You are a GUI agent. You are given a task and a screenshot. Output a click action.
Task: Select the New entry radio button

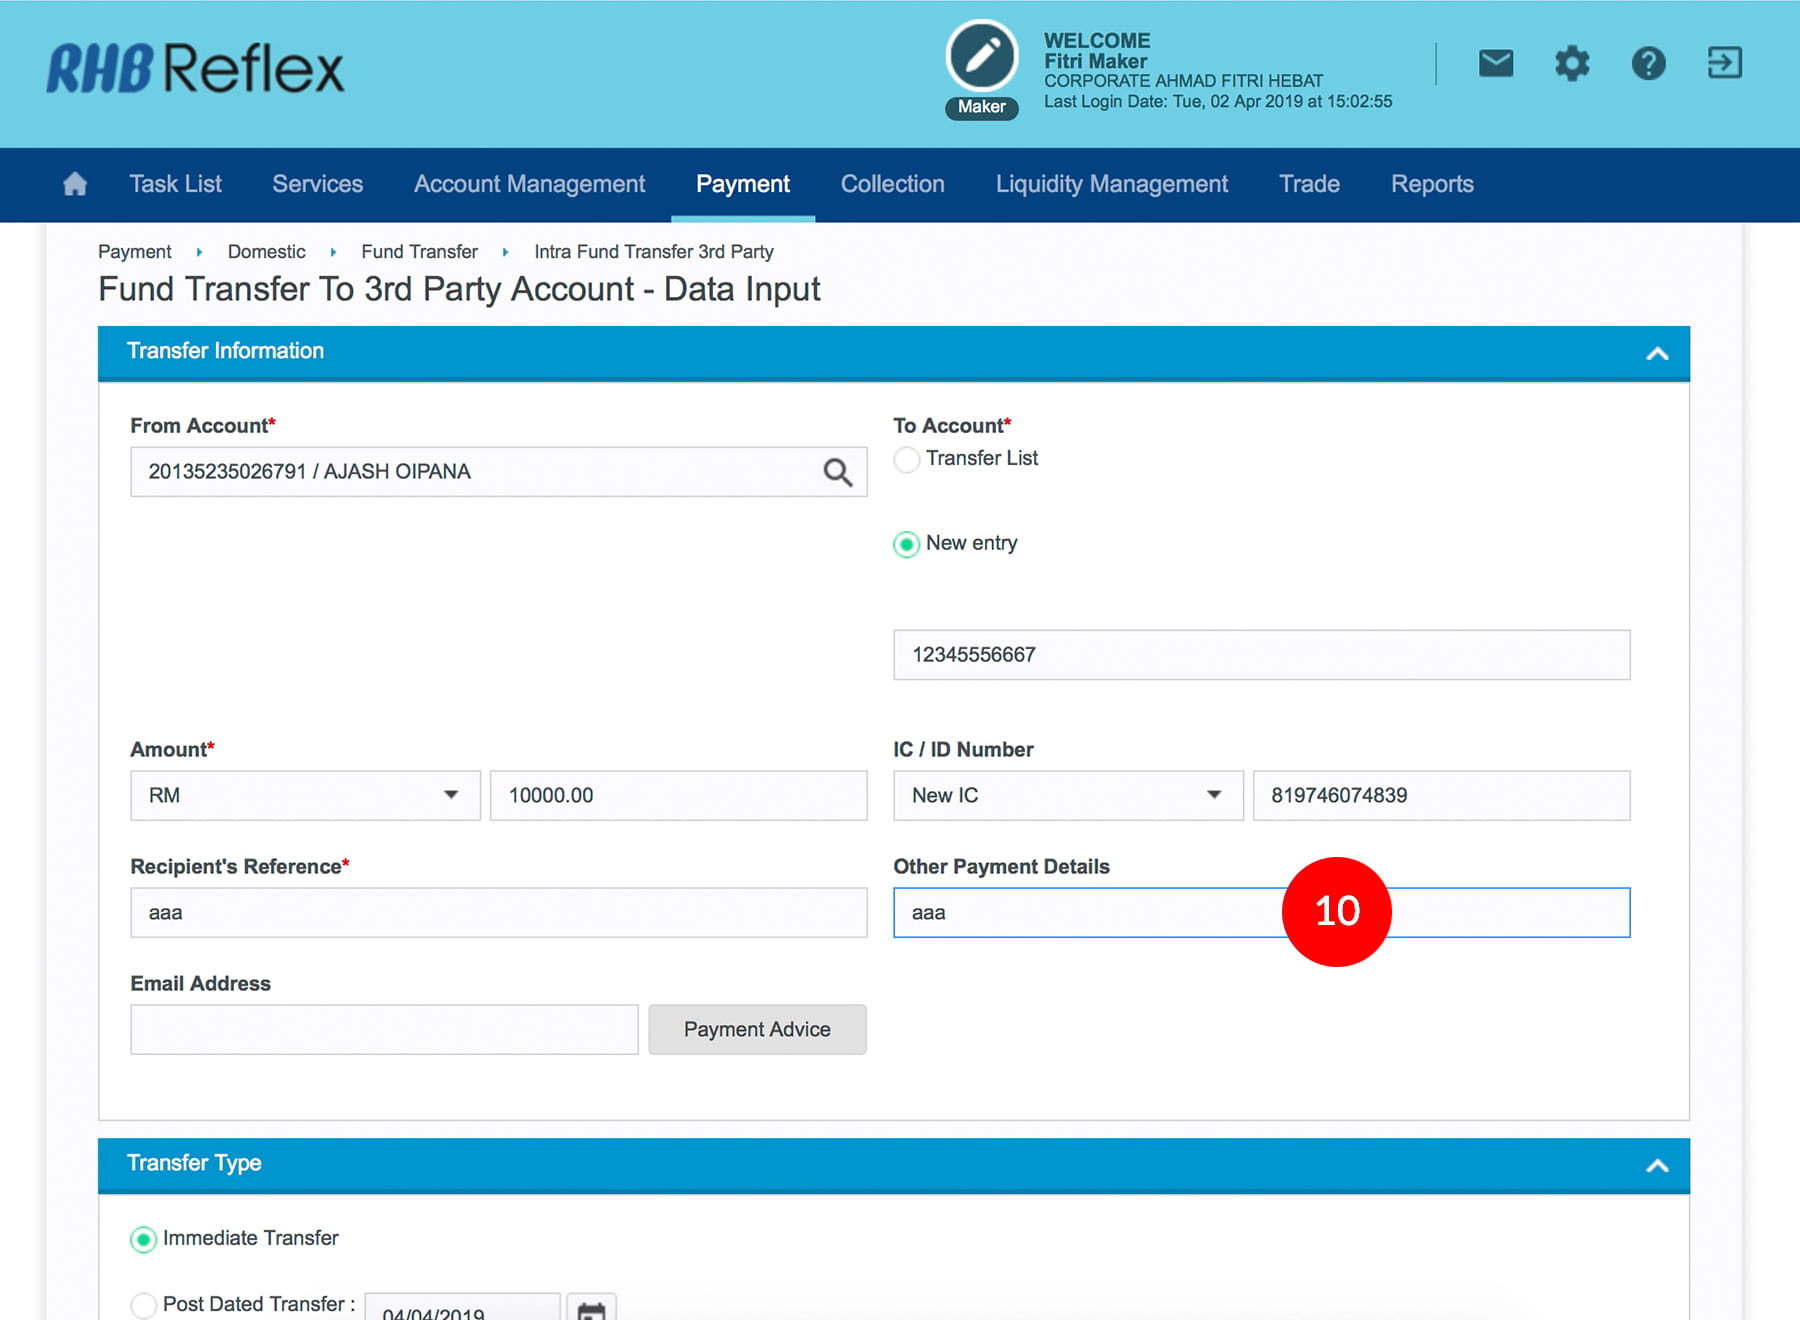click(x=907, y=544)
